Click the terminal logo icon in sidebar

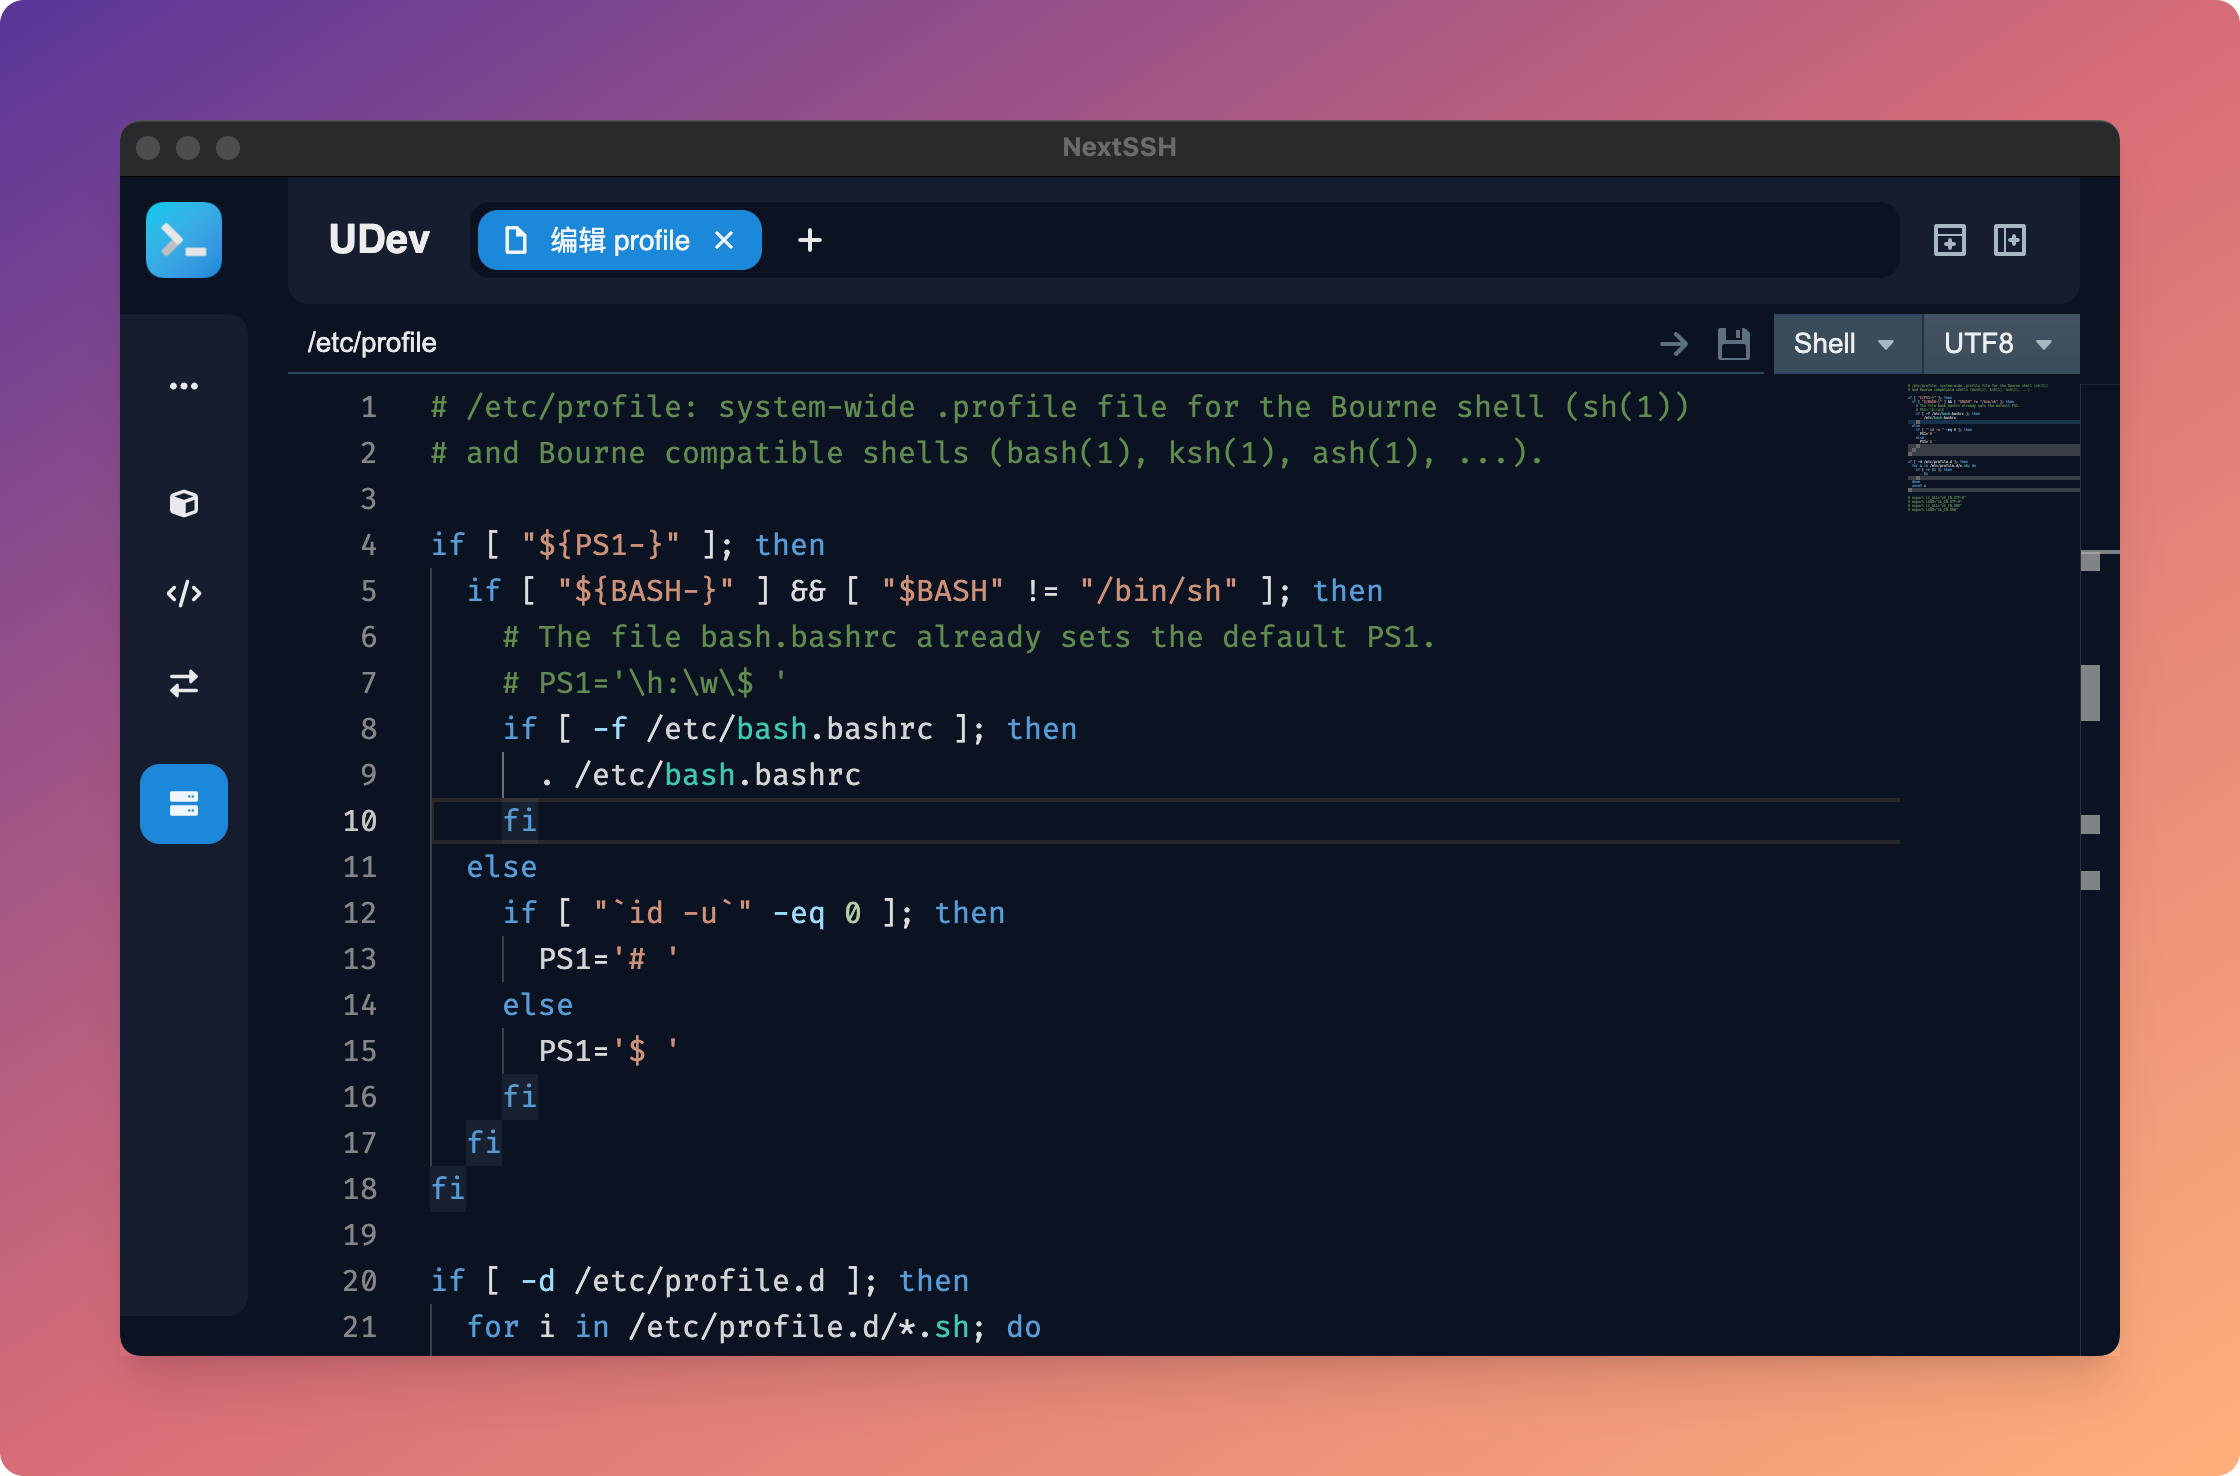[x=184, y=240]
